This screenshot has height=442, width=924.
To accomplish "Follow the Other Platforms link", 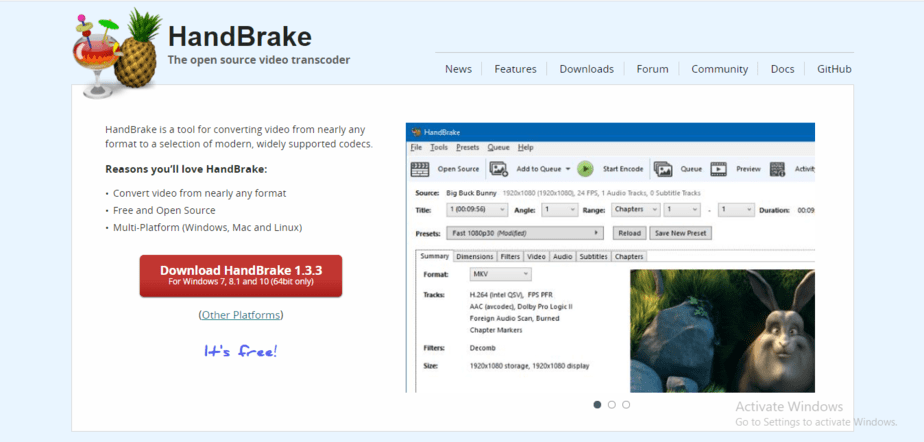I will coord(241,315).
